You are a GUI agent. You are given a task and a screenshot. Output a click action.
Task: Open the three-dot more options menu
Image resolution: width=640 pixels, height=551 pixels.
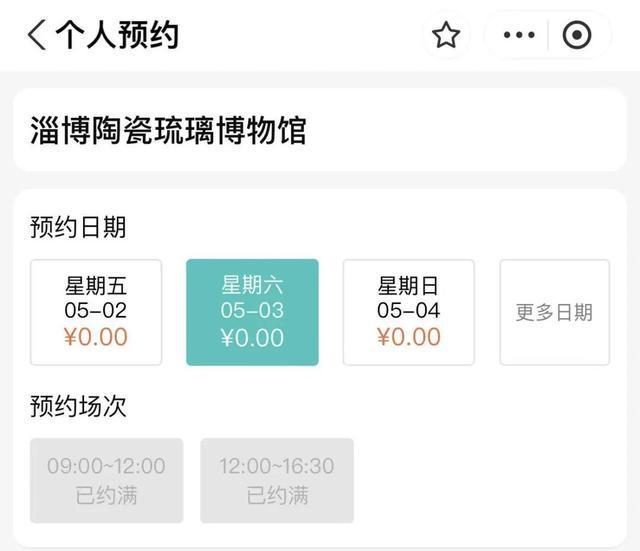[x=519, y=35]
